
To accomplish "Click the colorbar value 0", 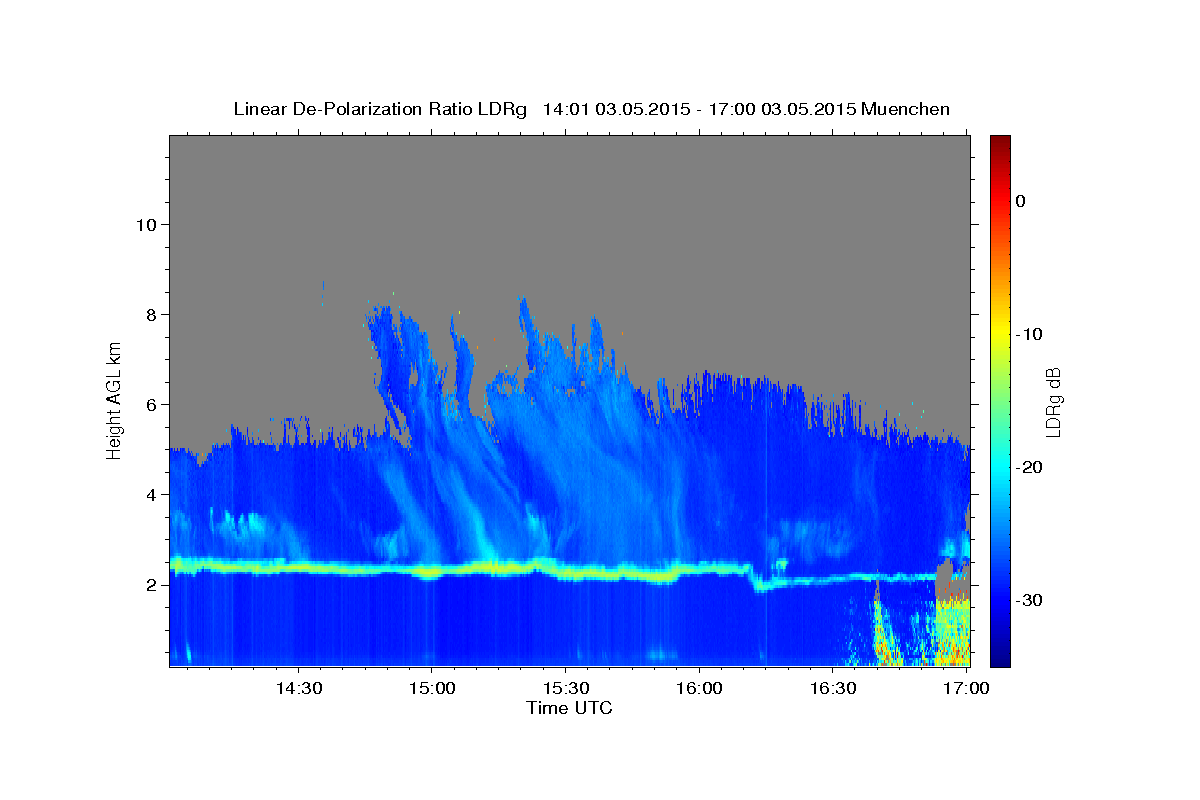I will point(1021,201).
